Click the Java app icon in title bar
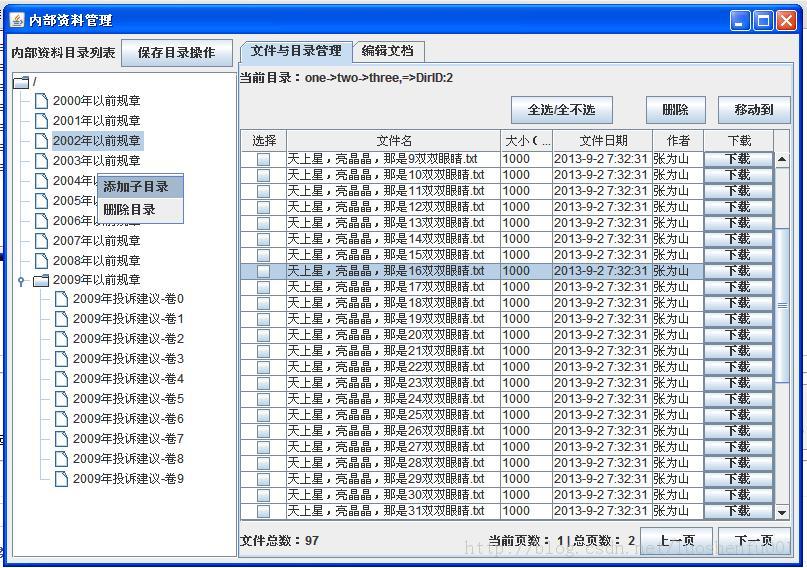The height and width of the screenshot is (568, 807). point(17,20)
